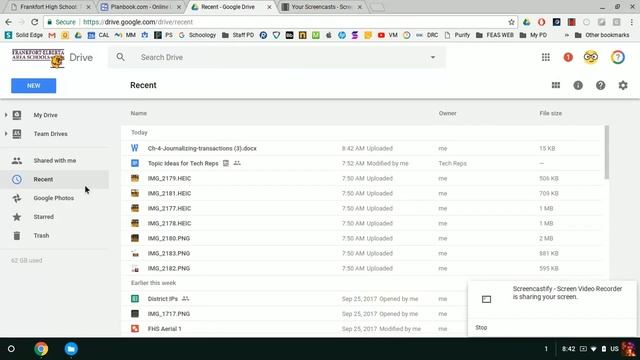Click the Docs icon of Topic Ideas
Image resolution: width=640 pixels, height=360 pixels.
point(135,163)
